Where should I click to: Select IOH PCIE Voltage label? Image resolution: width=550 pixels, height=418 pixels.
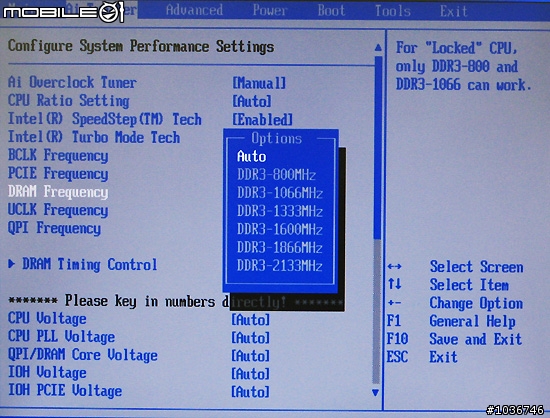(x=65, y=391)
